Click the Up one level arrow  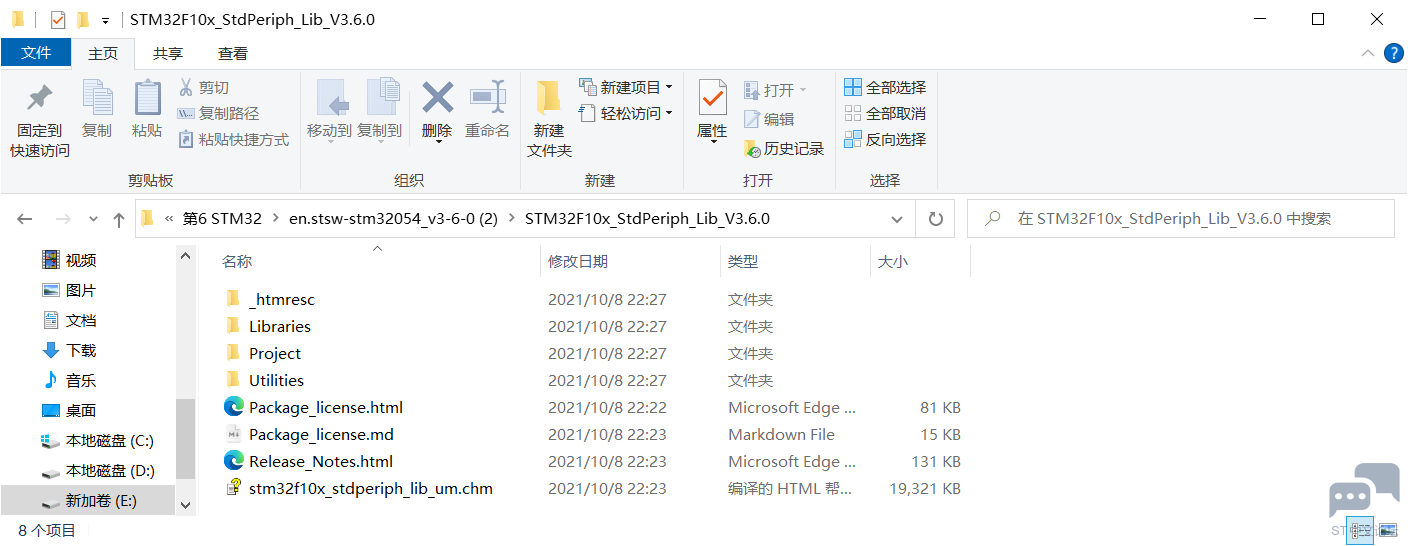coord(119,219)
